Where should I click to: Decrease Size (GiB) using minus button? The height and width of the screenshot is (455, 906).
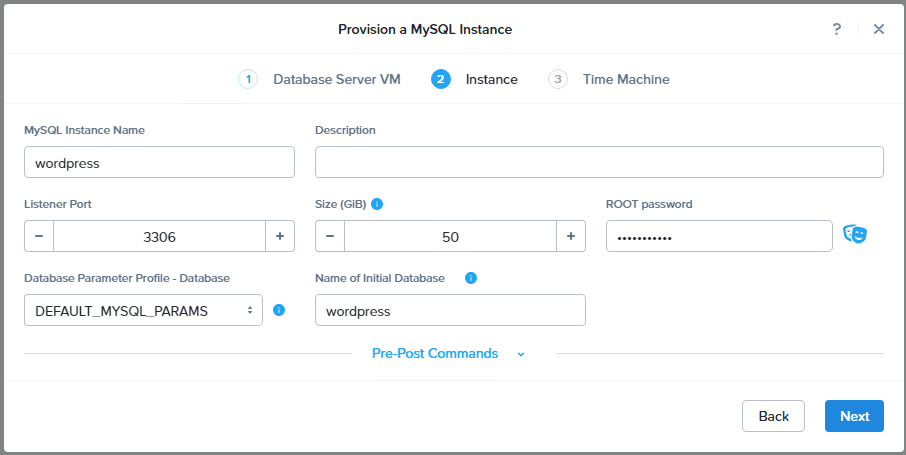(x=330, y=236)
